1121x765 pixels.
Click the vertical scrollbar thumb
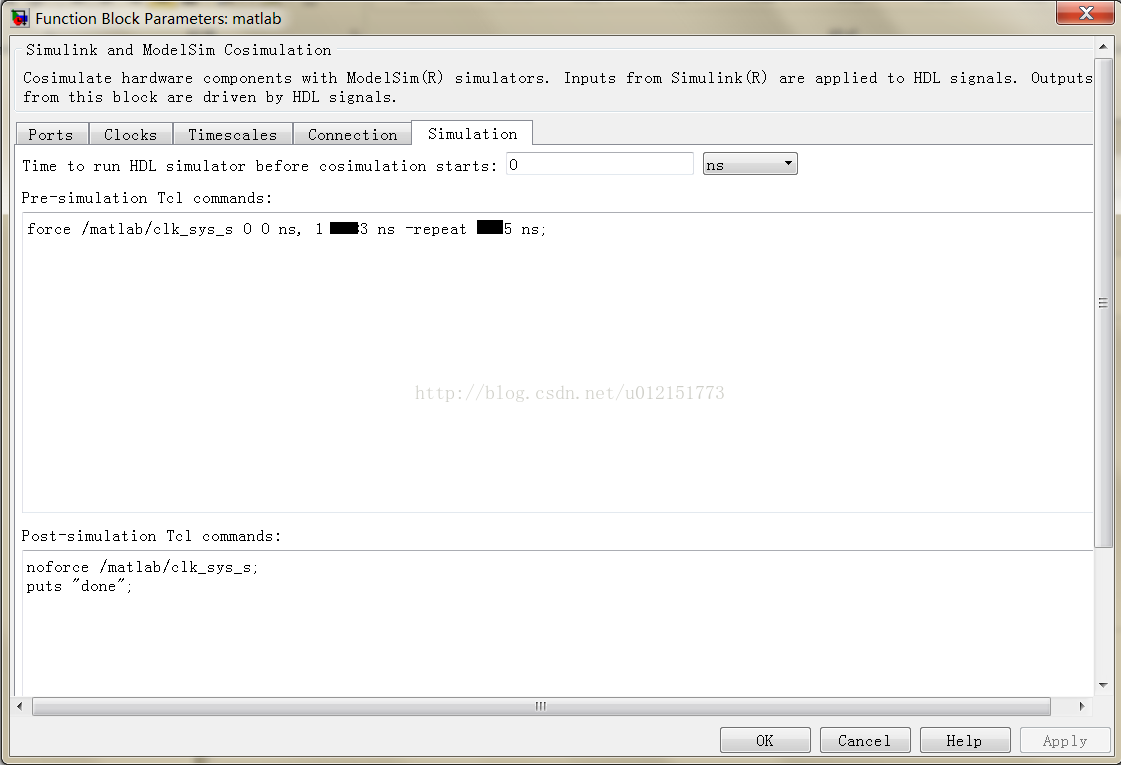1103,303
